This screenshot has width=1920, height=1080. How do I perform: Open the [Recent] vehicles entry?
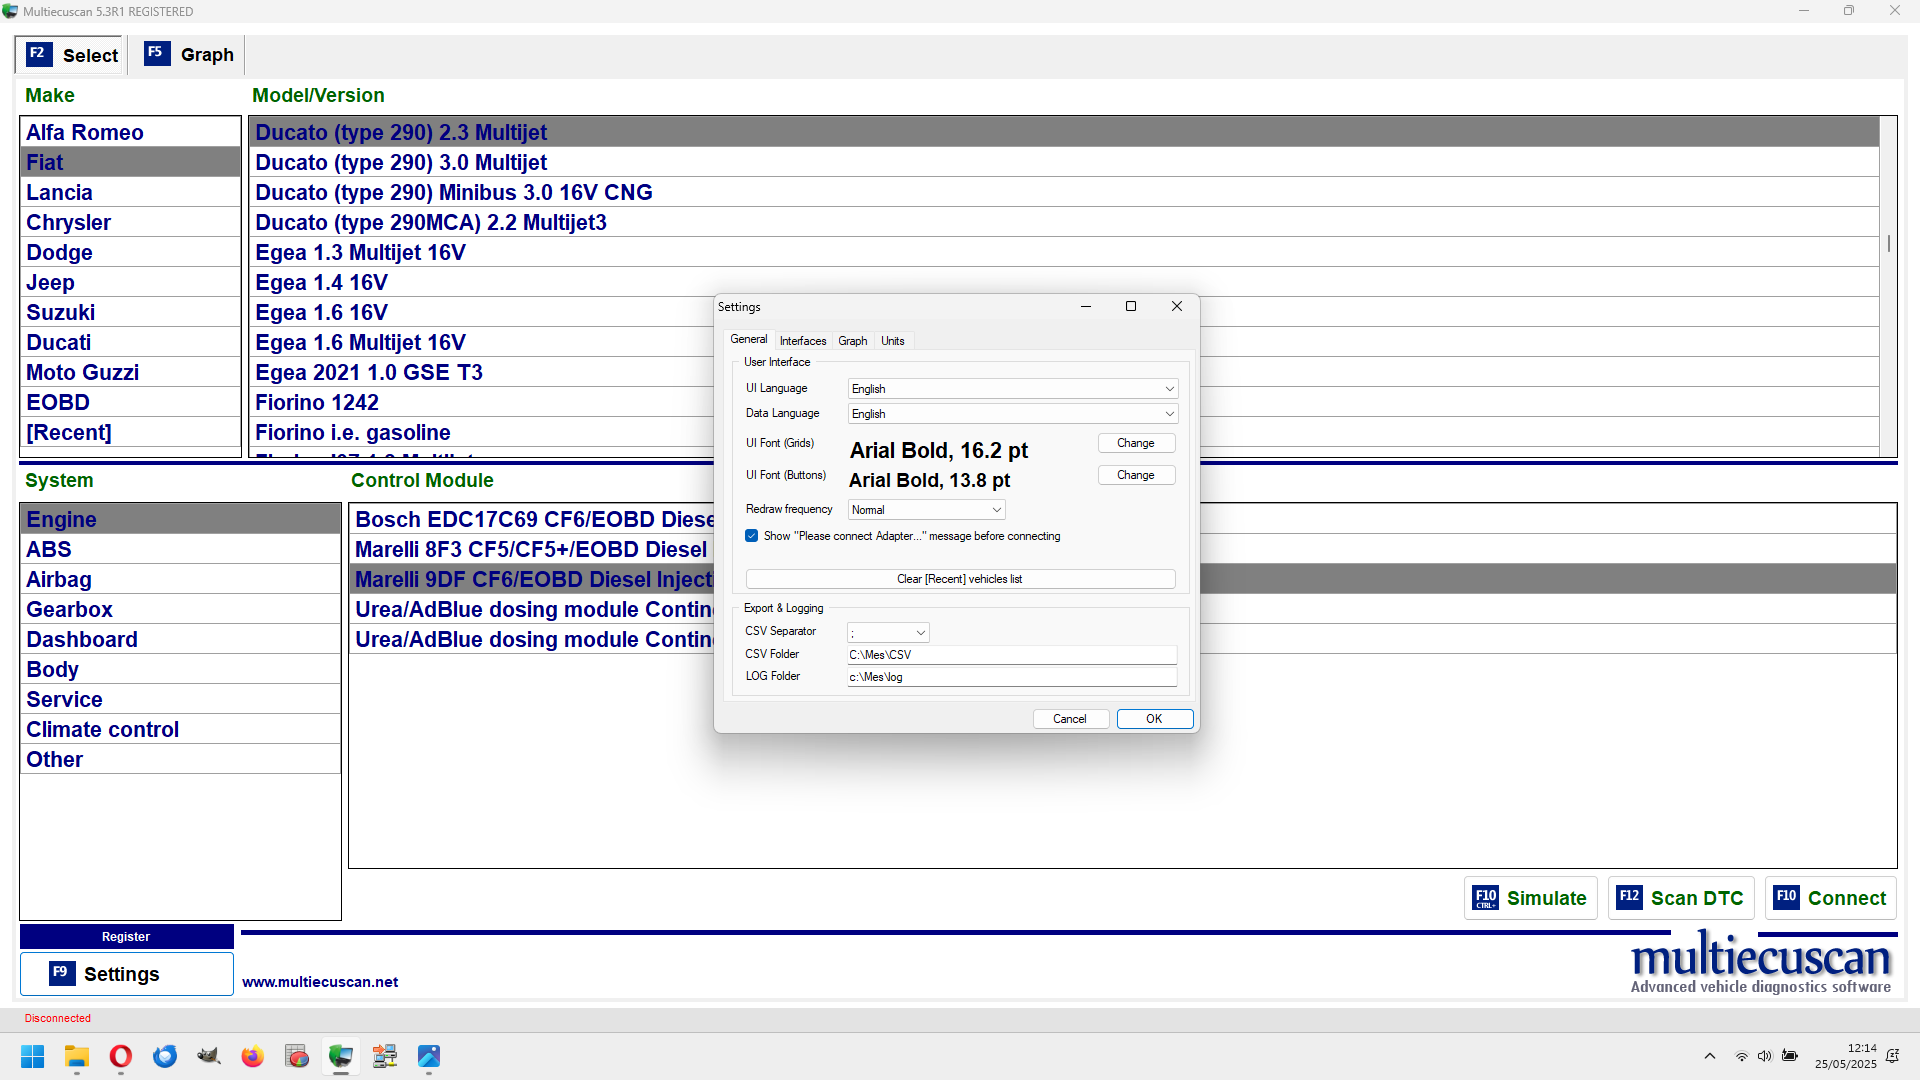pos(130,433)
